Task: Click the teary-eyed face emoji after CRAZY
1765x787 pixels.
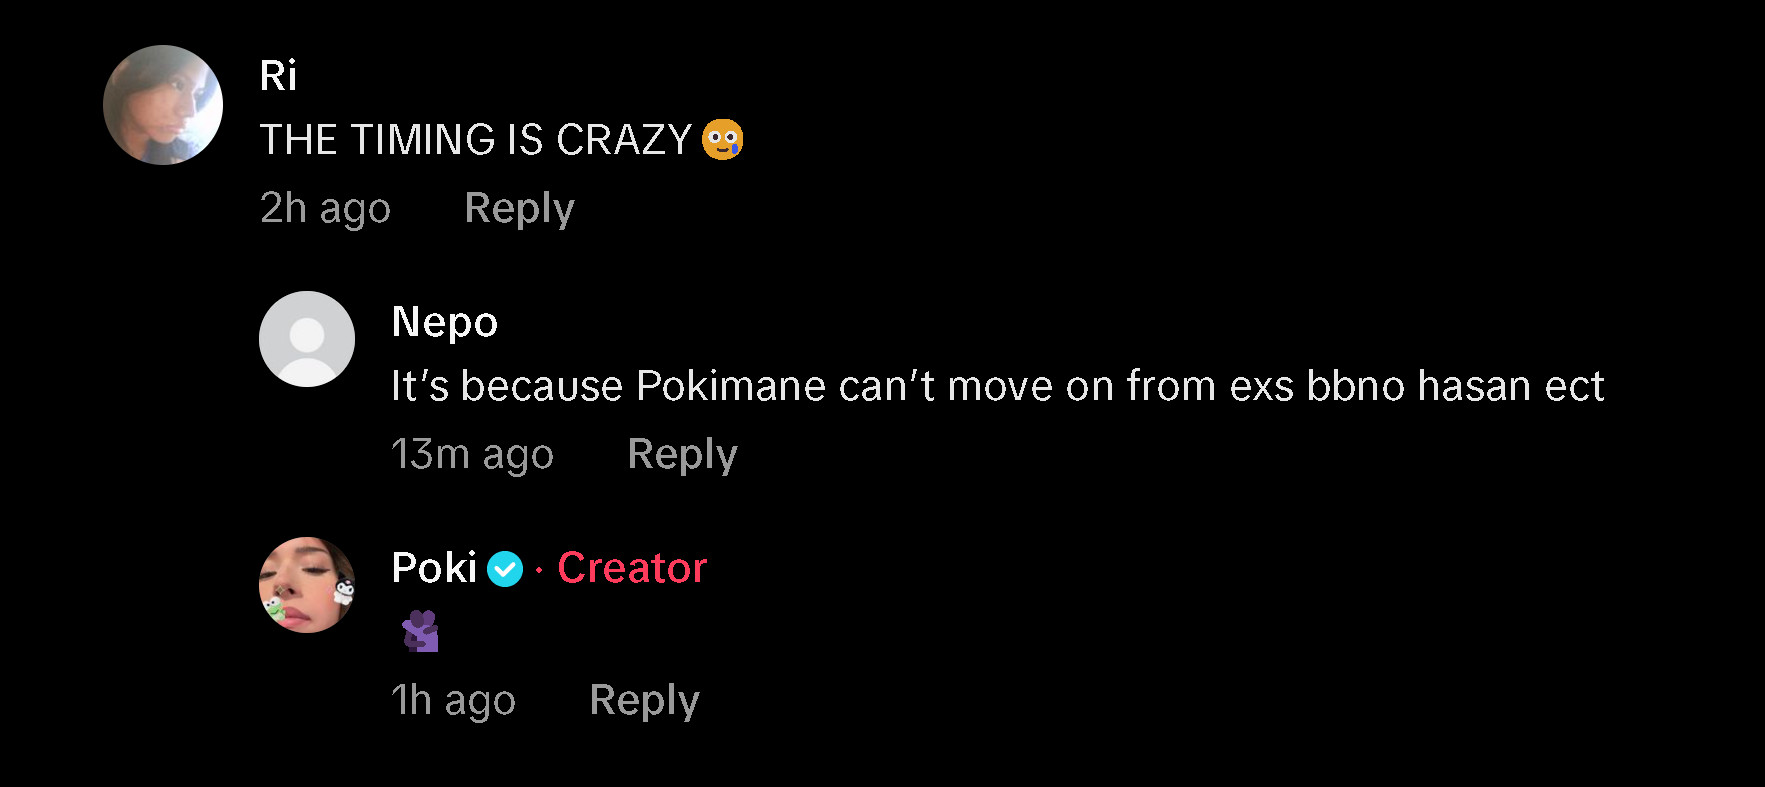Action: point(722,139)
